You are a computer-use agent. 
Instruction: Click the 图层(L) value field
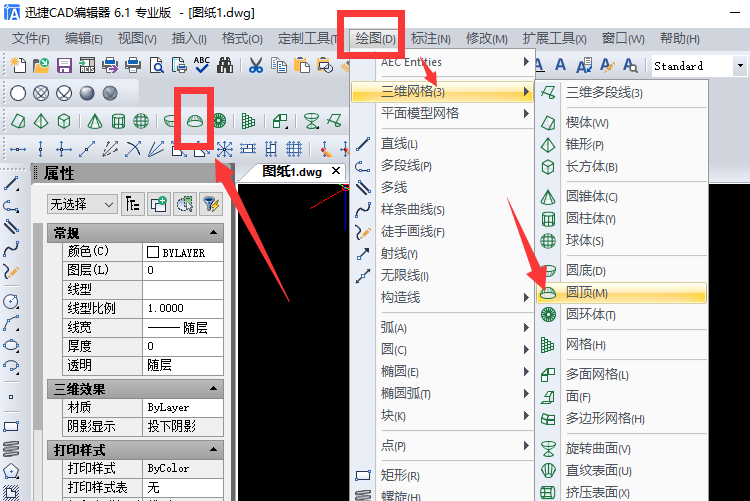(183, 271)
